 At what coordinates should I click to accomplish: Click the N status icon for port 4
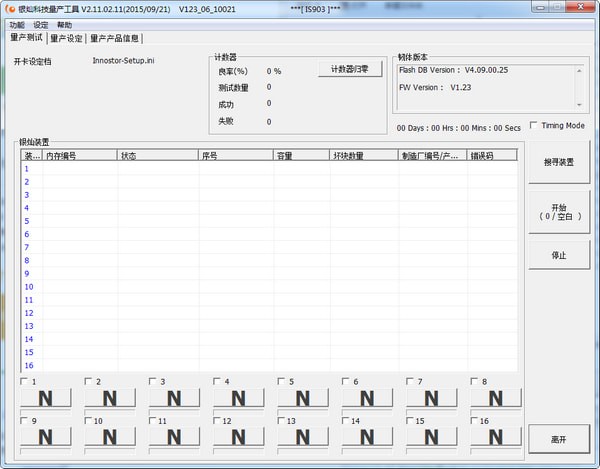(x=239, y=397)
